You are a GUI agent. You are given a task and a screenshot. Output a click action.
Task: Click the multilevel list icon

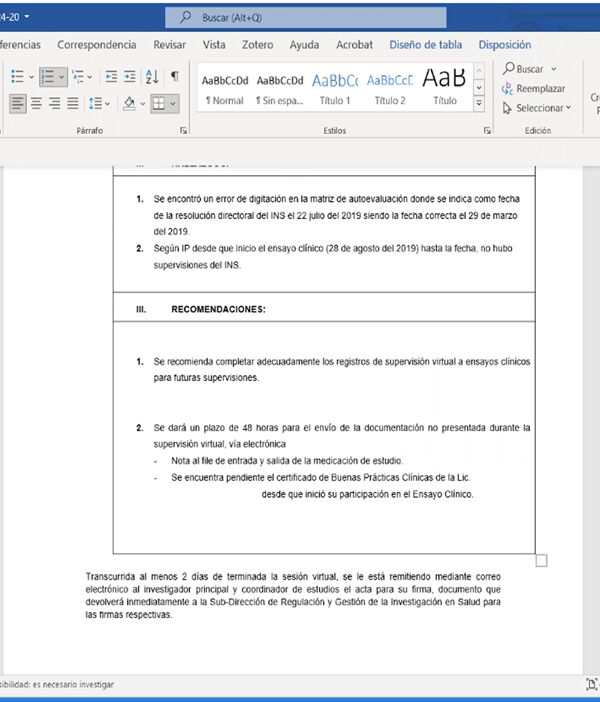pyautogui.click(x=78, y=77)
